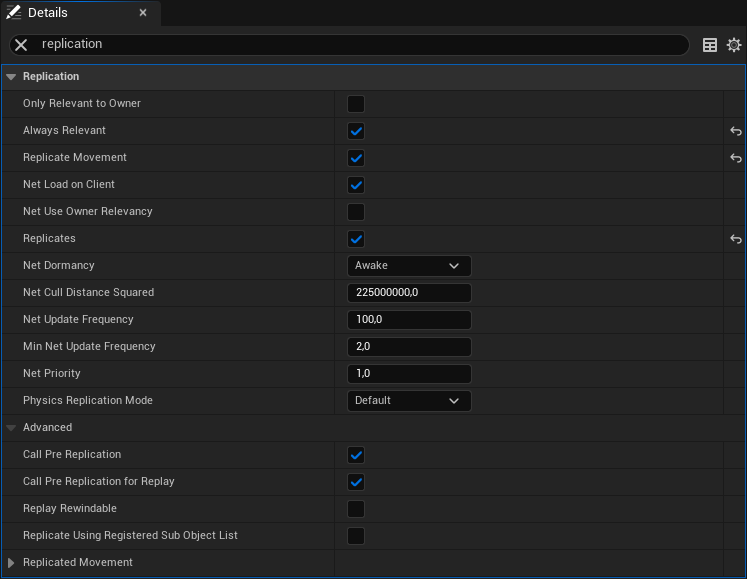Edit Min Net Update Frequency field

(x=409, y=347)
